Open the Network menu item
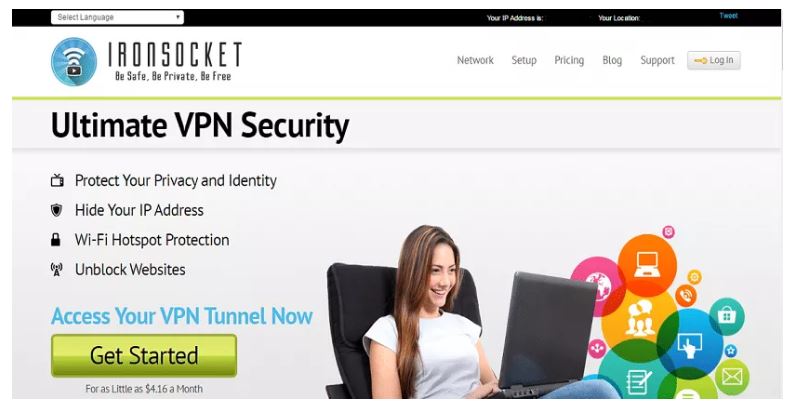The width and height of the screenshot is (787, 408). click(x=475, y=60)
